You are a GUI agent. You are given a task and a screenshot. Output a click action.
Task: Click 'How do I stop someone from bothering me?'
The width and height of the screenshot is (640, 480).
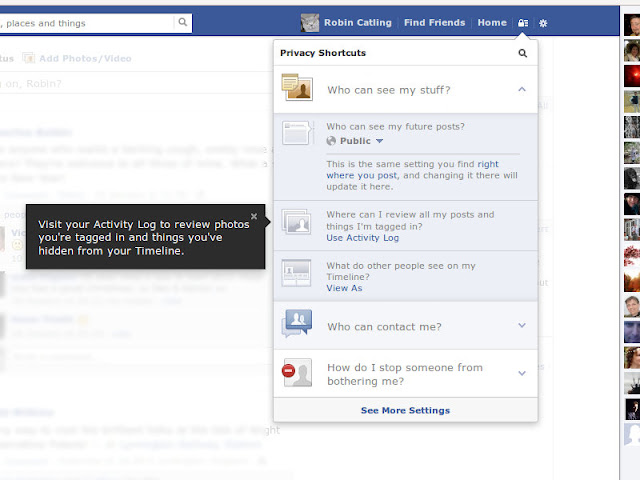pos(405,374)
